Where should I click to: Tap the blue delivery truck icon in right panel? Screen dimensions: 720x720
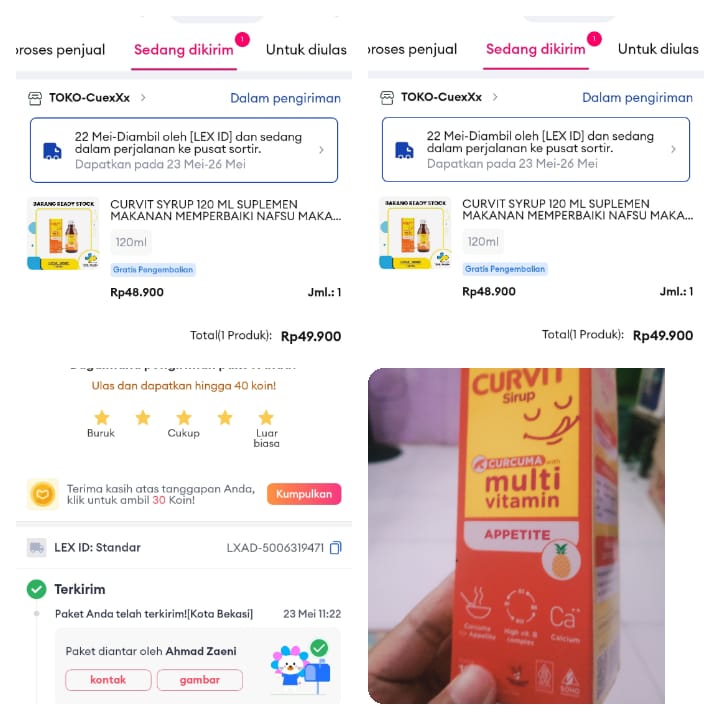coord(404,150)
